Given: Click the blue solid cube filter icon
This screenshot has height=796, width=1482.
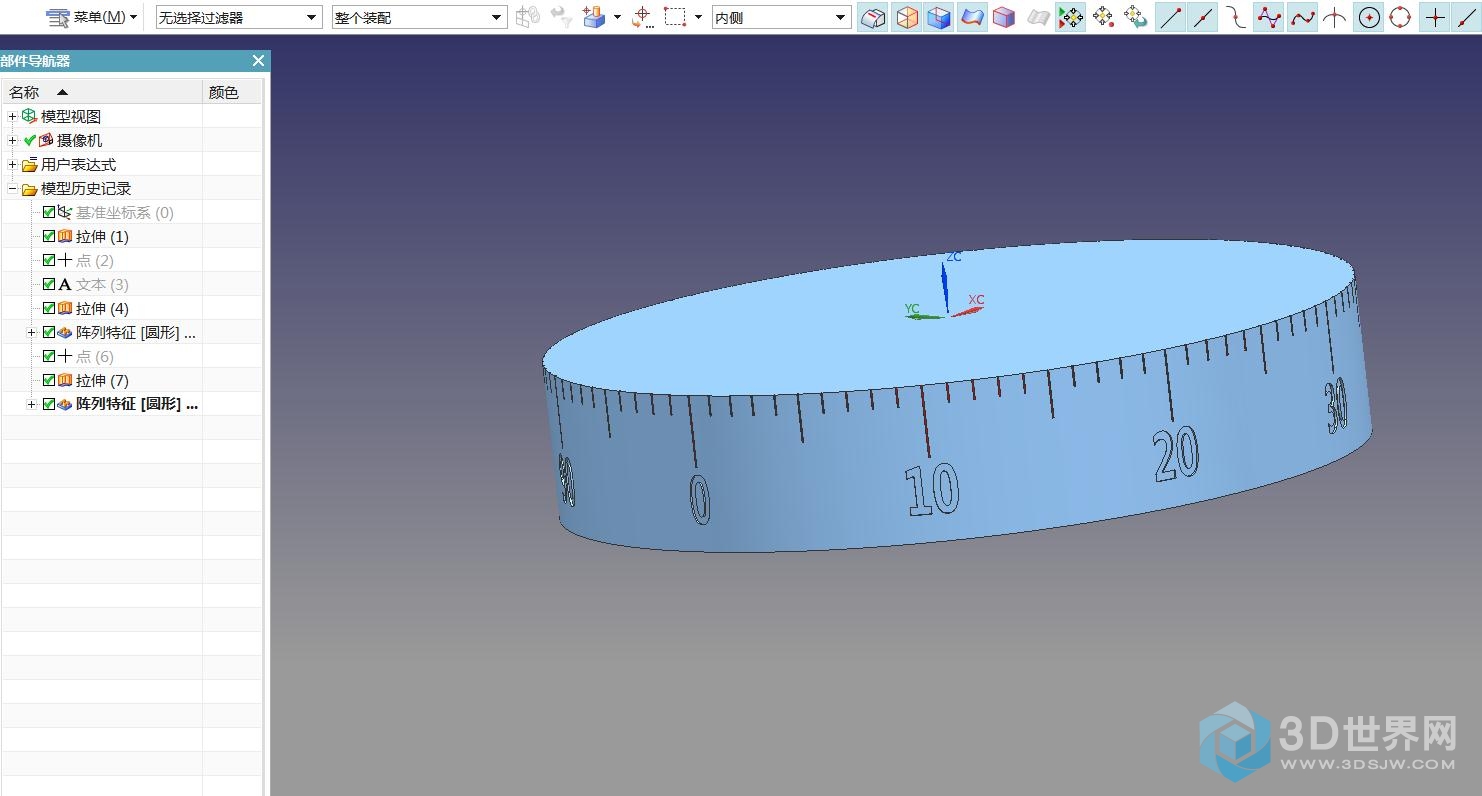Looking at the screenshot, I should 939,17.
